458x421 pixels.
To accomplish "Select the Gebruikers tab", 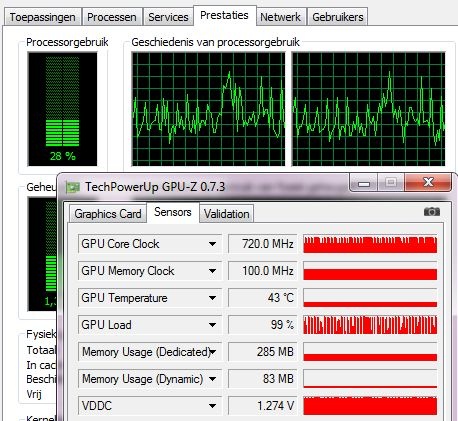I will click(338, 17).
